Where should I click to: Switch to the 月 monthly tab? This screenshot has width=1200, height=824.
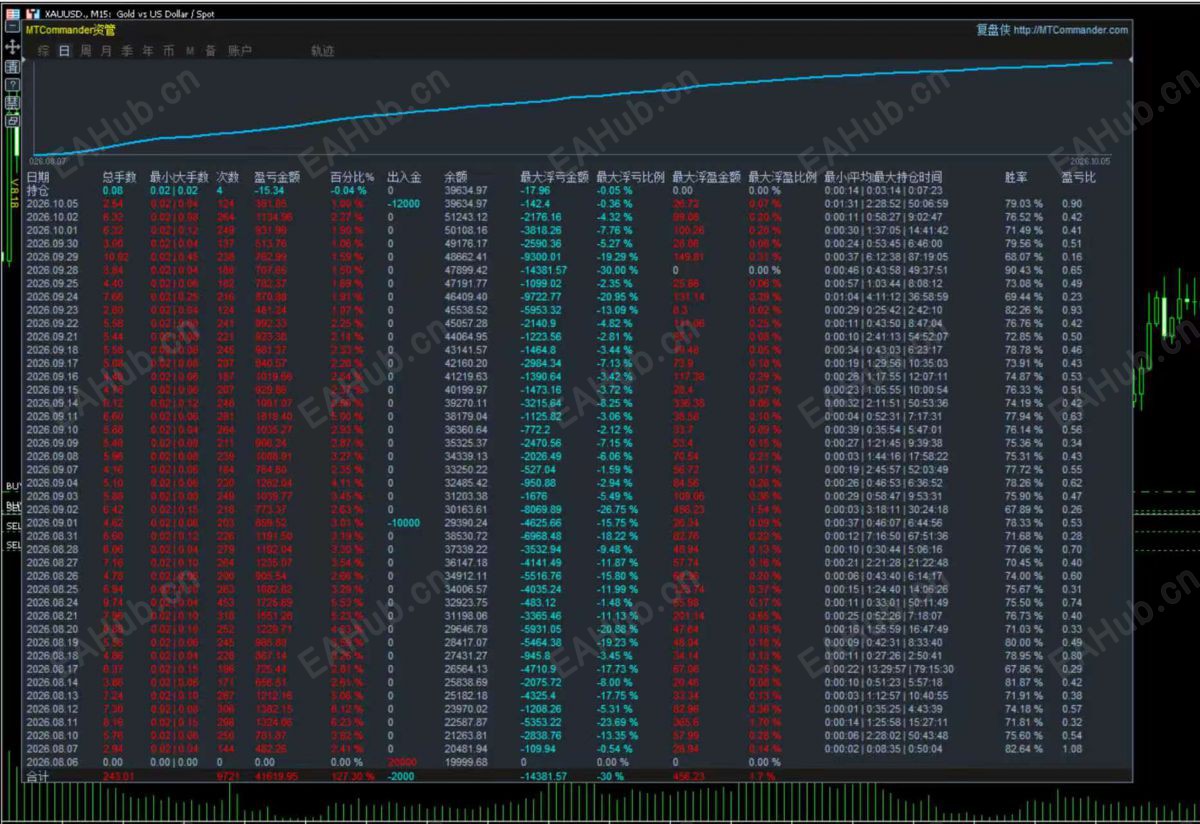(x=106, y=51)
